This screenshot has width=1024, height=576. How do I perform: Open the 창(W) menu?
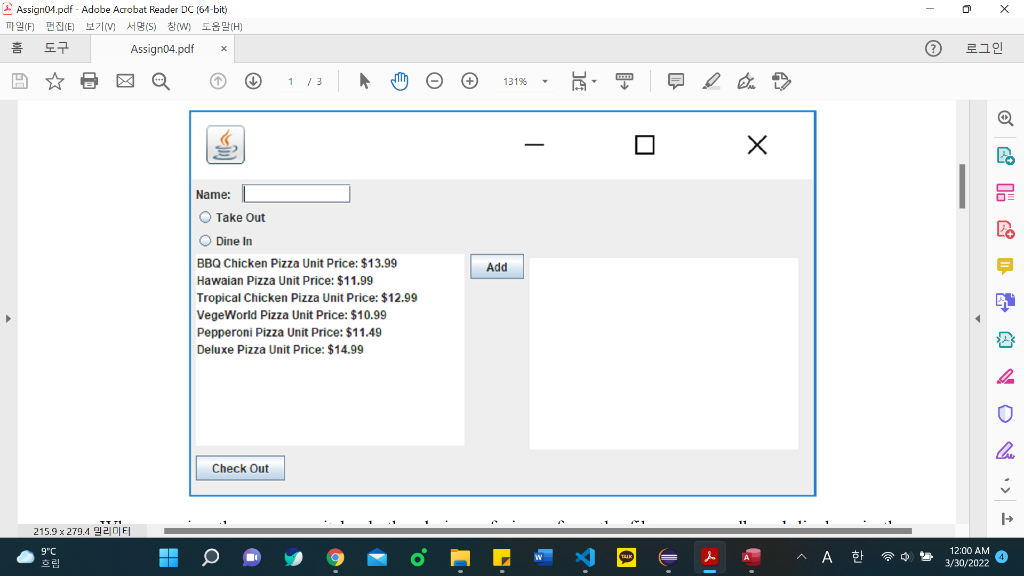click(x=179, y=26)
